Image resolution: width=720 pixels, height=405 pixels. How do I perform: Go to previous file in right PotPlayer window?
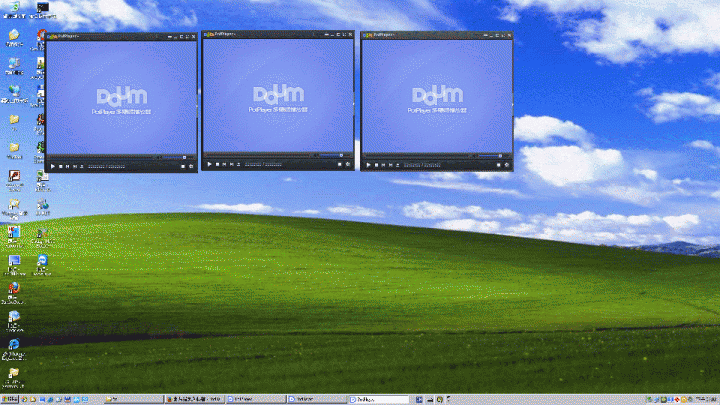click(x=383, y=165)
